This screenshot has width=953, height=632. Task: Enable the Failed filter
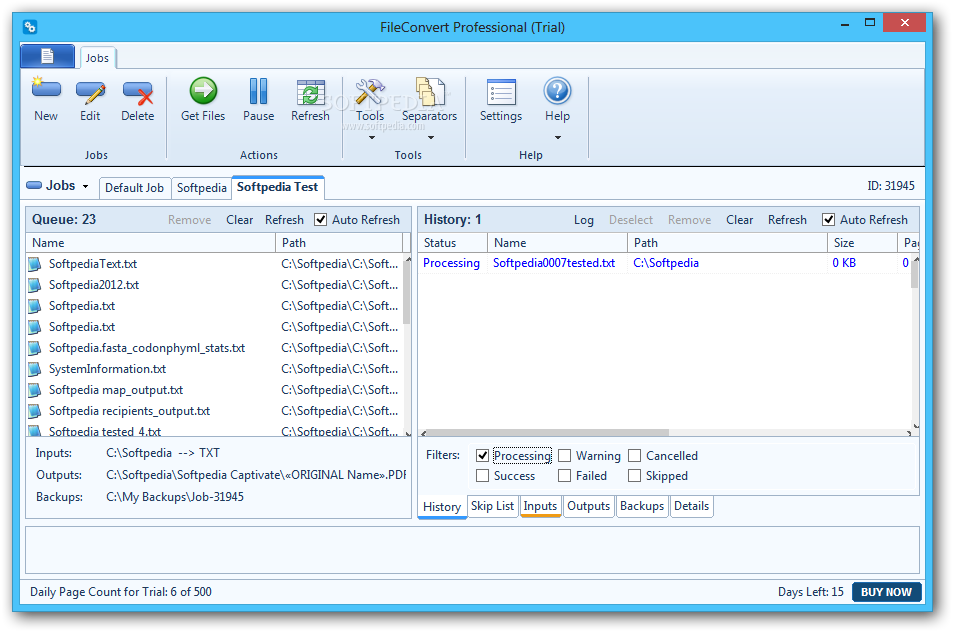coord(565,475)
